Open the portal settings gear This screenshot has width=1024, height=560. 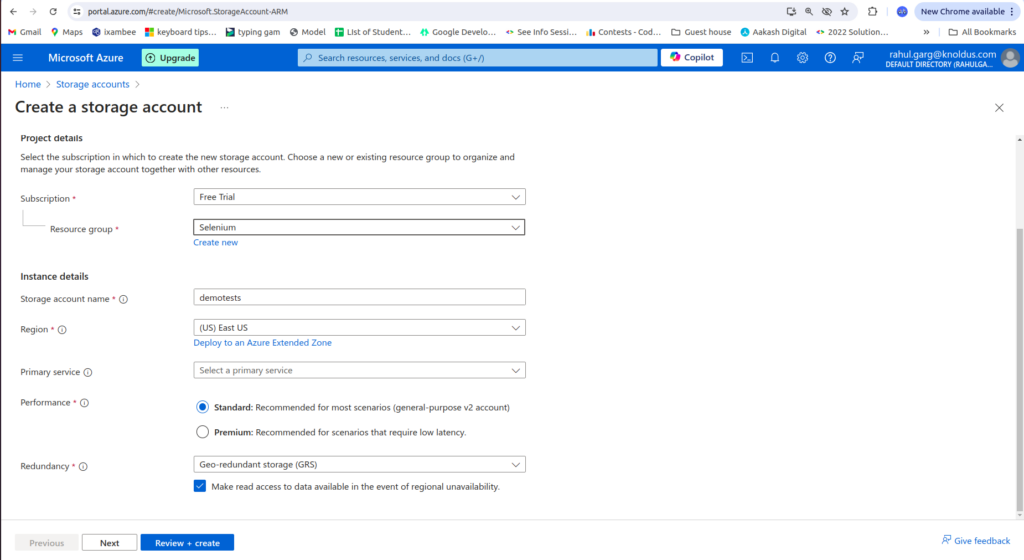coord(802,58)
